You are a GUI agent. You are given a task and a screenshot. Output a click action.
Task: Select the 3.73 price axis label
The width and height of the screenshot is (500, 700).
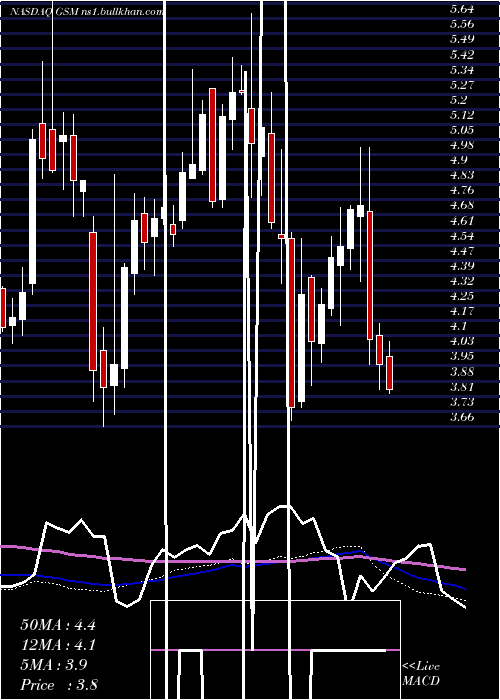coord(462,402)
